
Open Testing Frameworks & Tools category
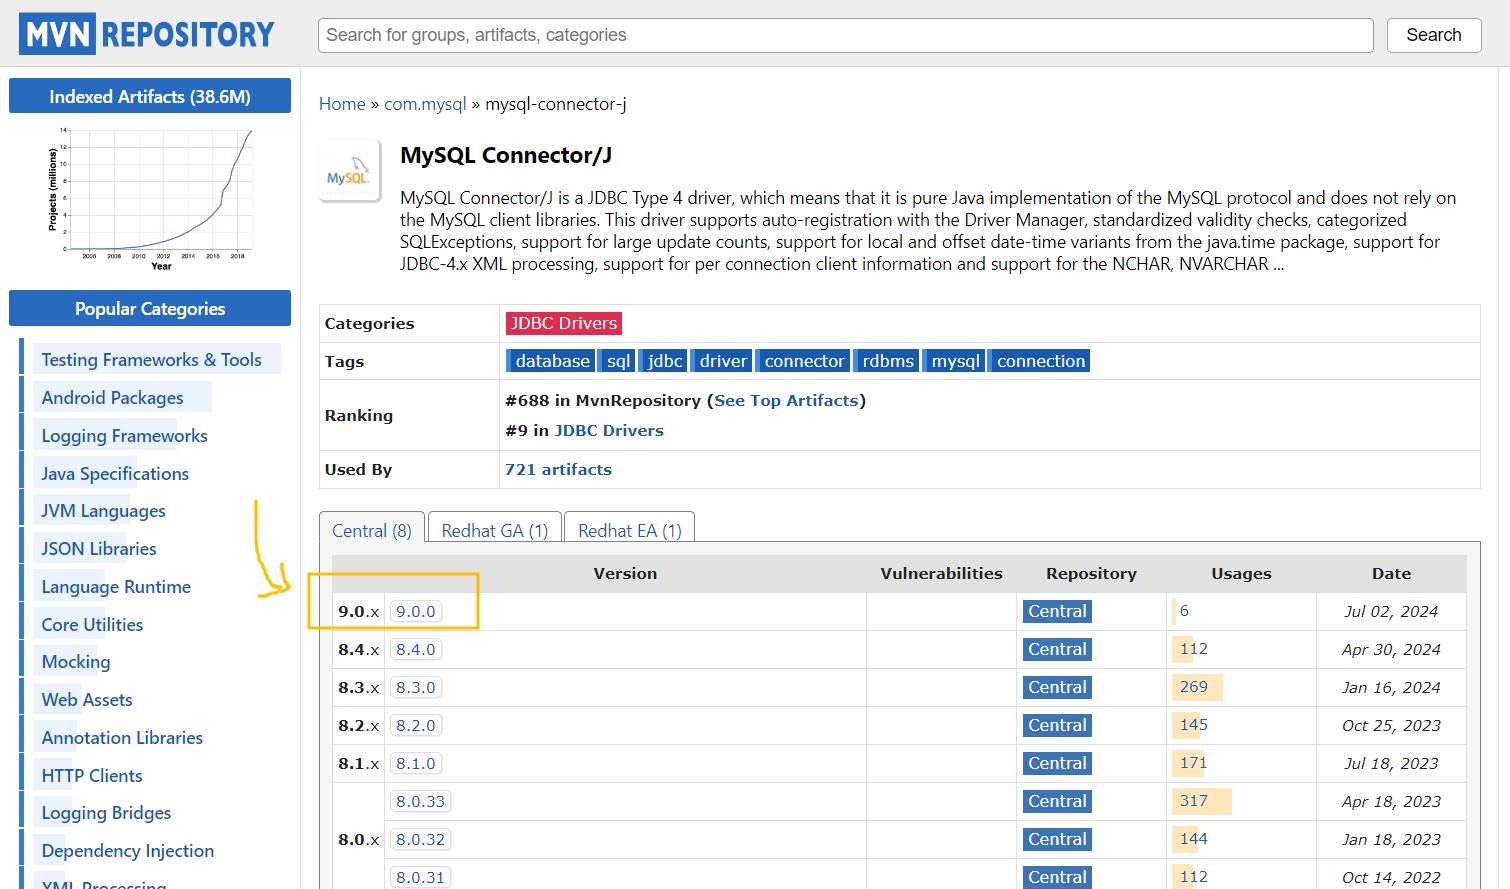(151, 359)
